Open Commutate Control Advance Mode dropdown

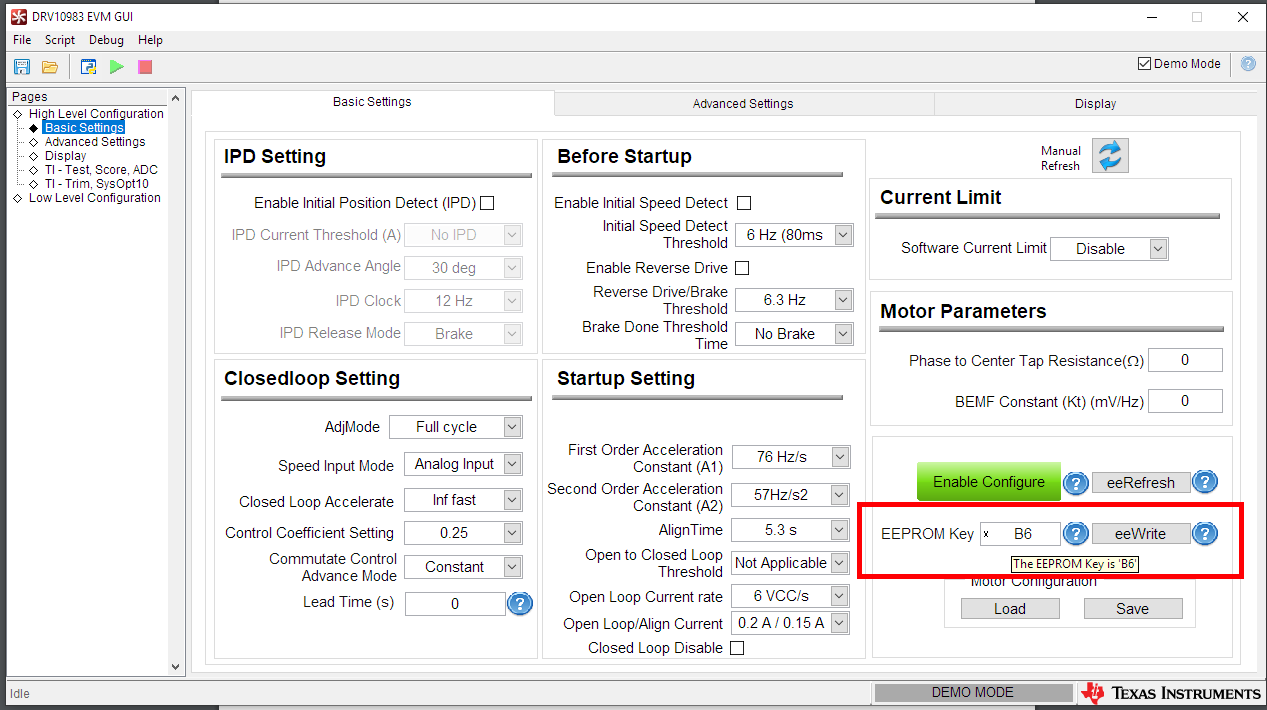[463, 567]
